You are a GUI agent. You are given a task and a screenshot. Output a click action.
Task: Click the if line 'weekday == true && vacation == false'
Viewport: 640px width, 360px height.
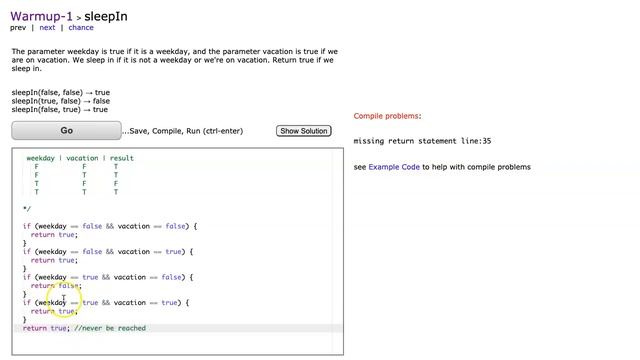(x=108, y=277)
